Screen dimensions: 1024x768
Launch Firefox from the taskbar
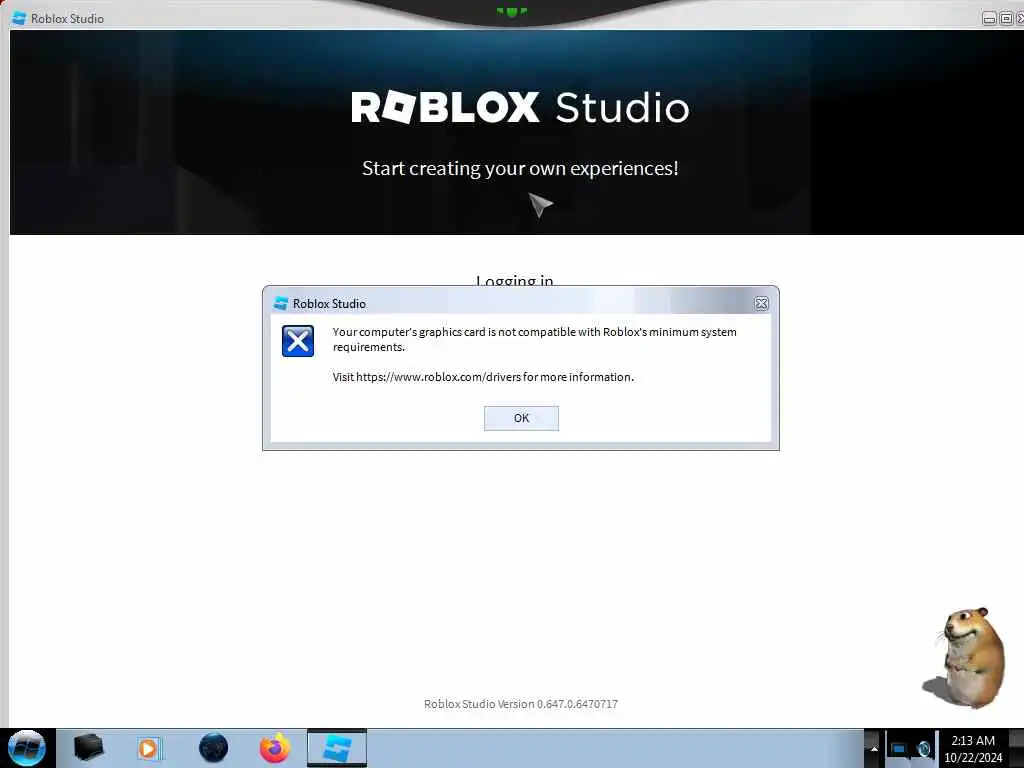tap(275, 748)
